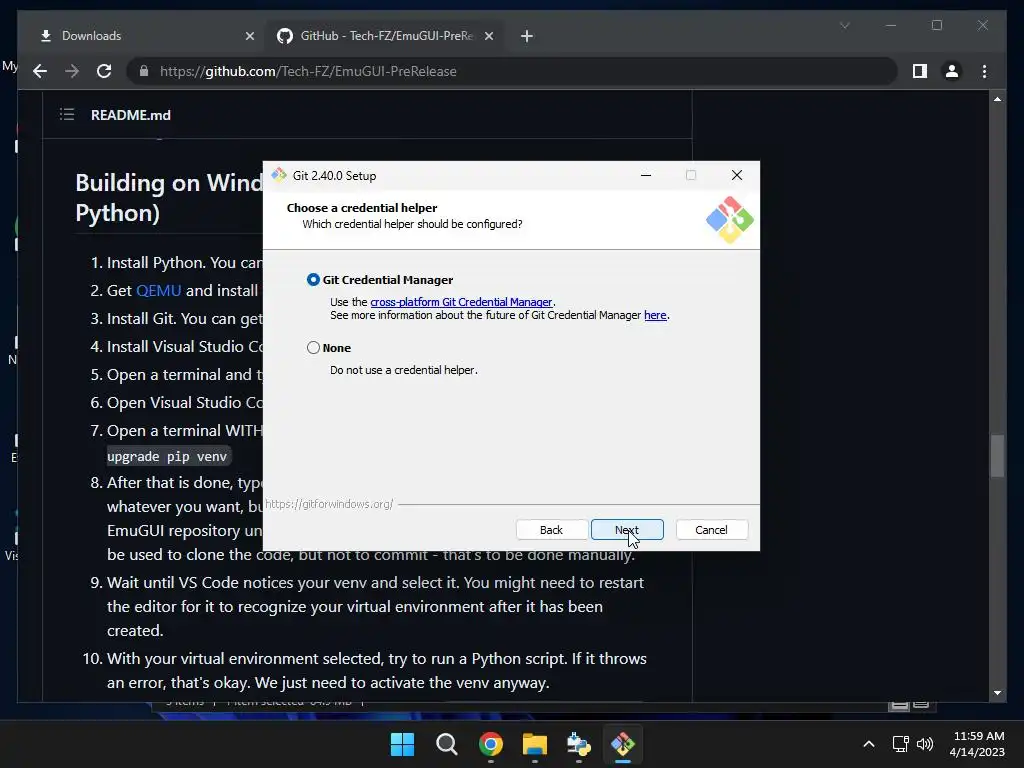The width and height of the screenshot is (1024, 768).
Task: Open the network status tray icon
Action: pyautogui.click(x=901, y=744)
